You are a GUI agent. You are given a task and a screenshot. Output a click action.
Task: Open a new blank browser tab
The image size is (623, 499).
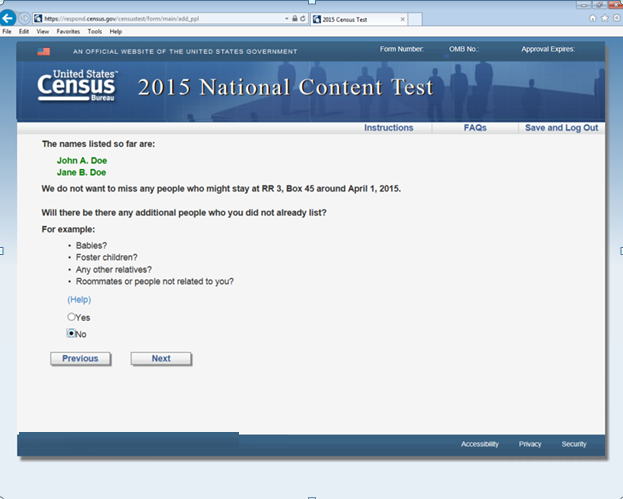pyautogui.click(x=415, y=19)
